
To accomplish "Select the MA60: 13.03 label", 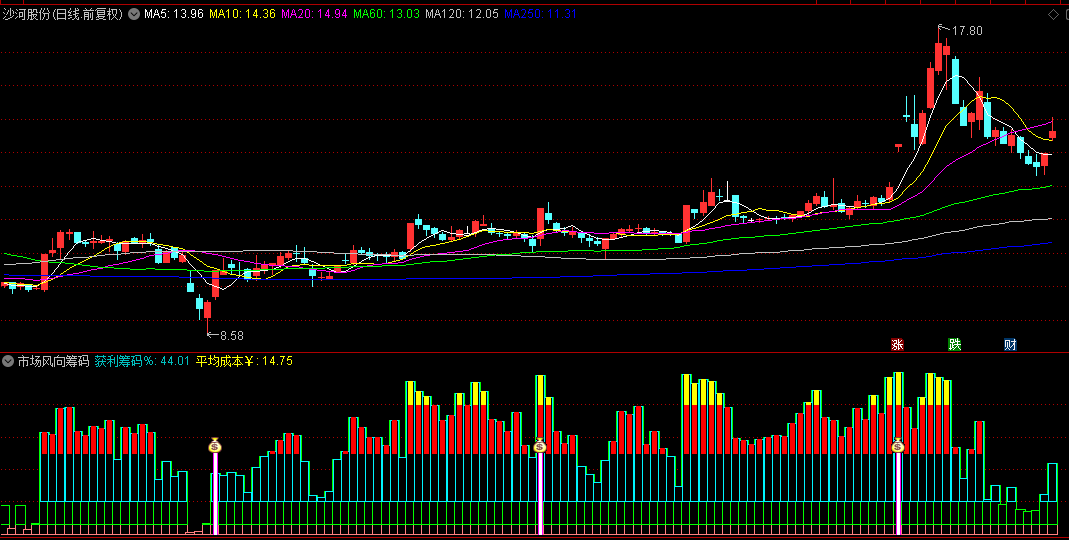I will [387, 14].
